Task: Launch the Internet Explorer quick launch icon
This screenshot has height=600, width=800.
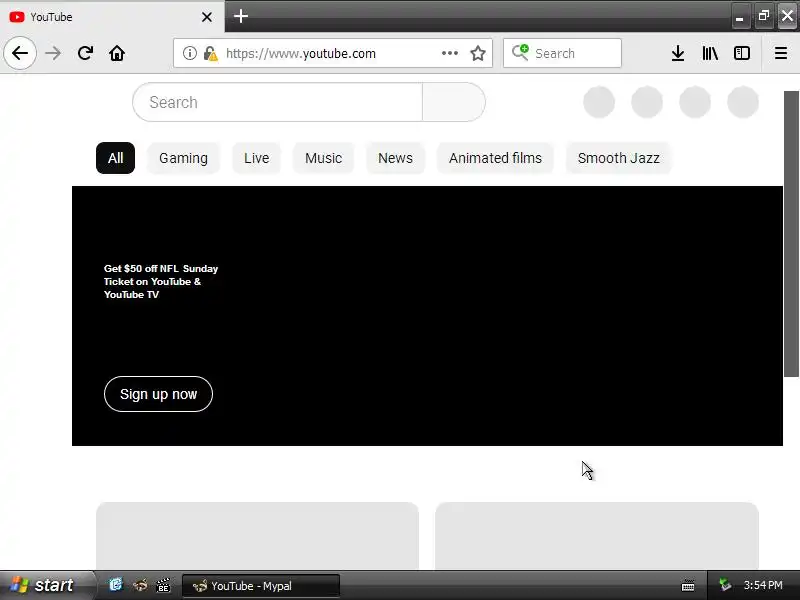Action: point(116,585)
